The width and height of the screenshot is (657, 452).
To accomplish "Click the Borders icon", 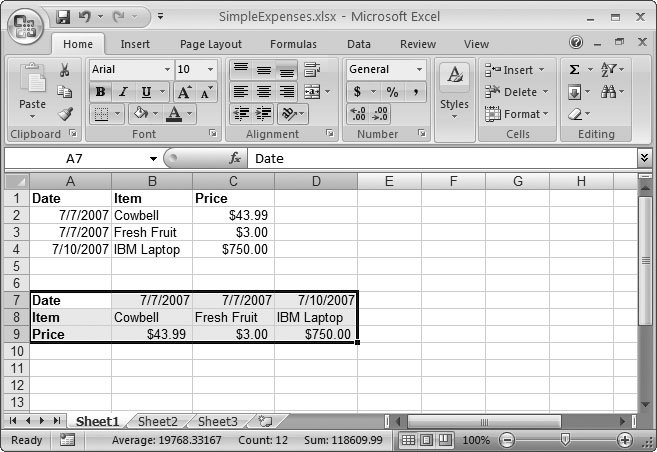I will point(101,114).
